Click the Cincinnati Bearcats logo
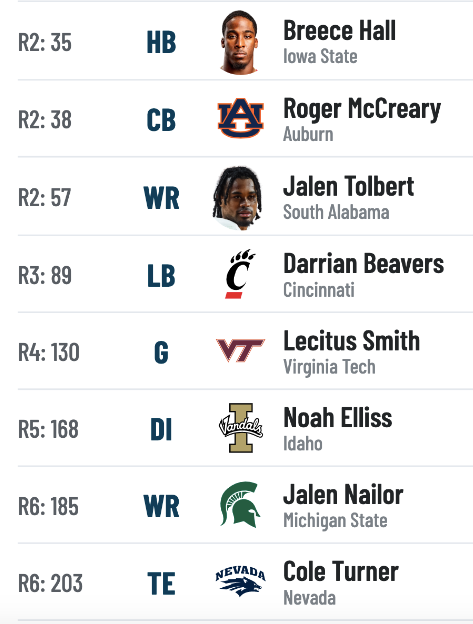Image resolution: width=473 pixels, height=624 pixels. [240, 274]
